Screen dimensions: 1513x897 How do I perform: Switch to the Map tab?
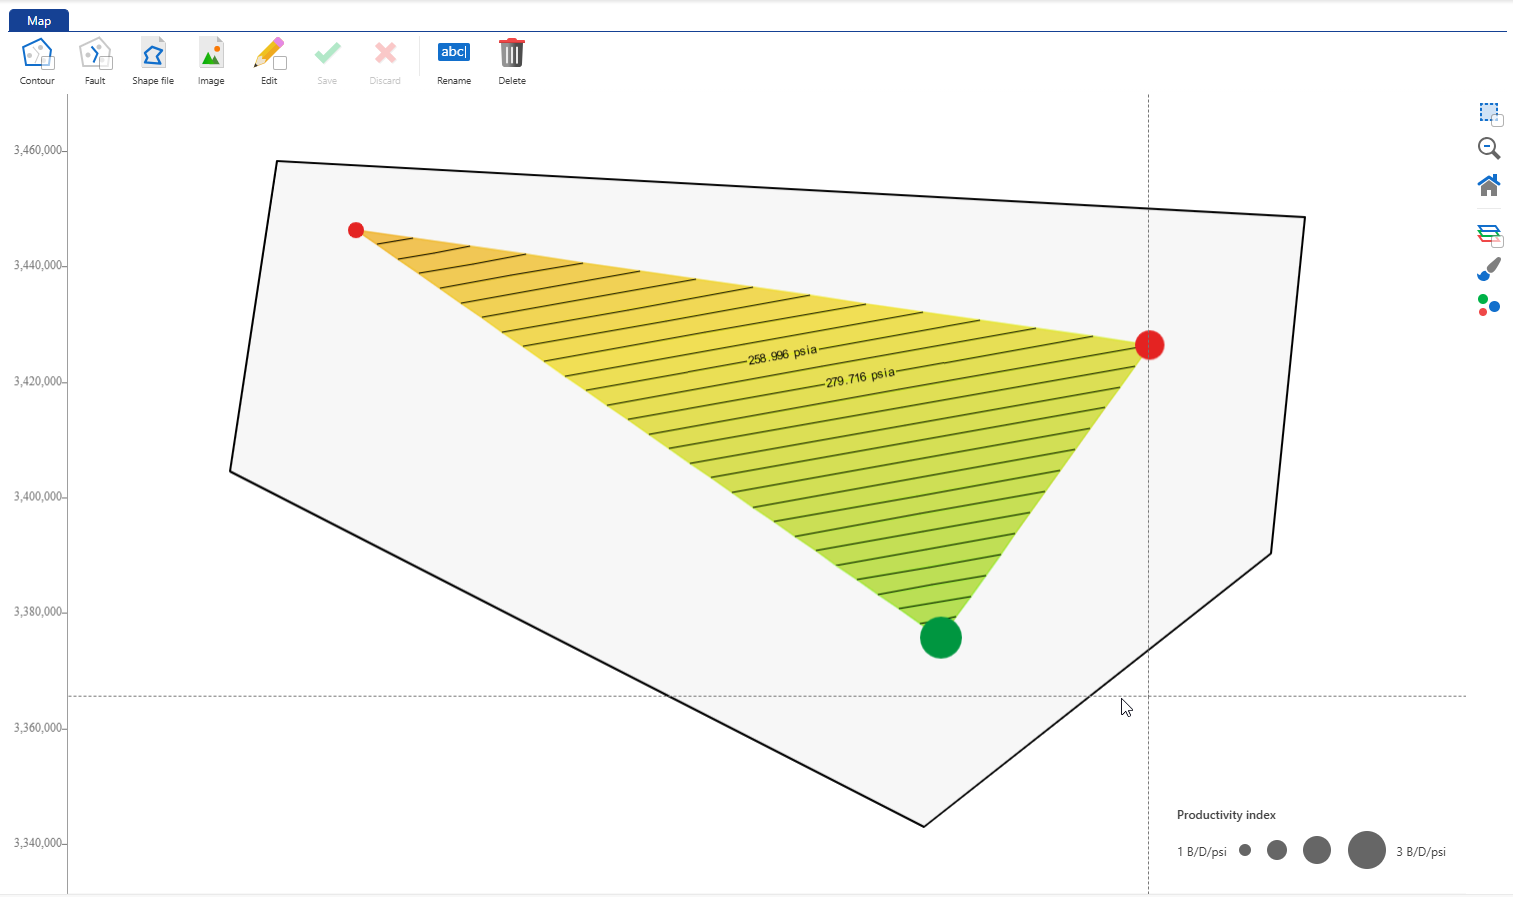[39, 20]
